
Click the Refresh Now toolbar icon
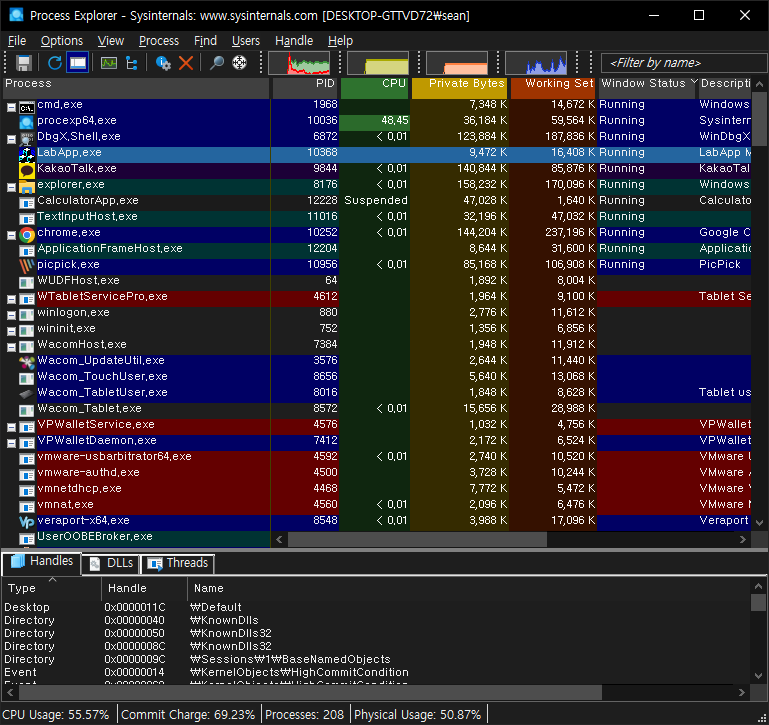point(54,63)
